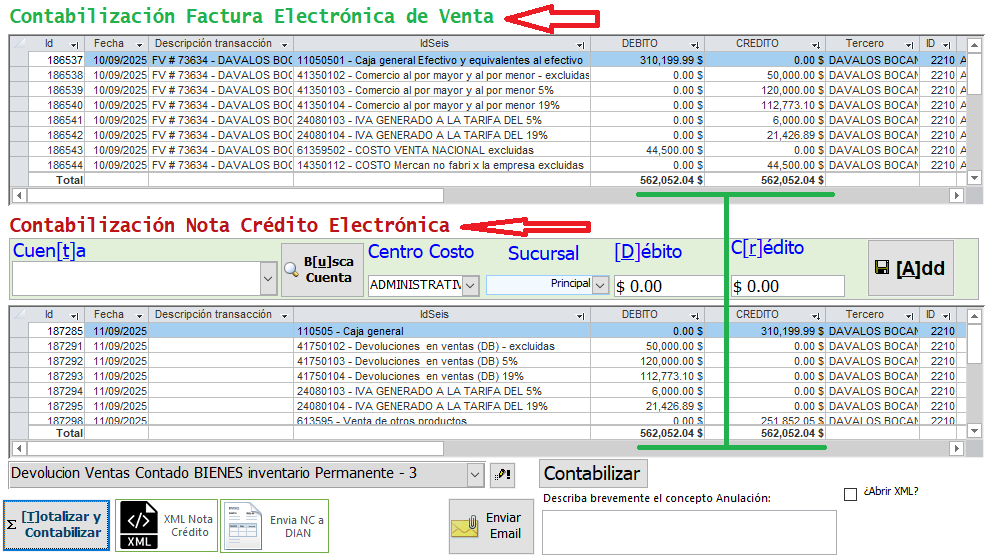Click the XML Nota Crédito icon
The image size is (987, 556).
click(x=139, y=525)
